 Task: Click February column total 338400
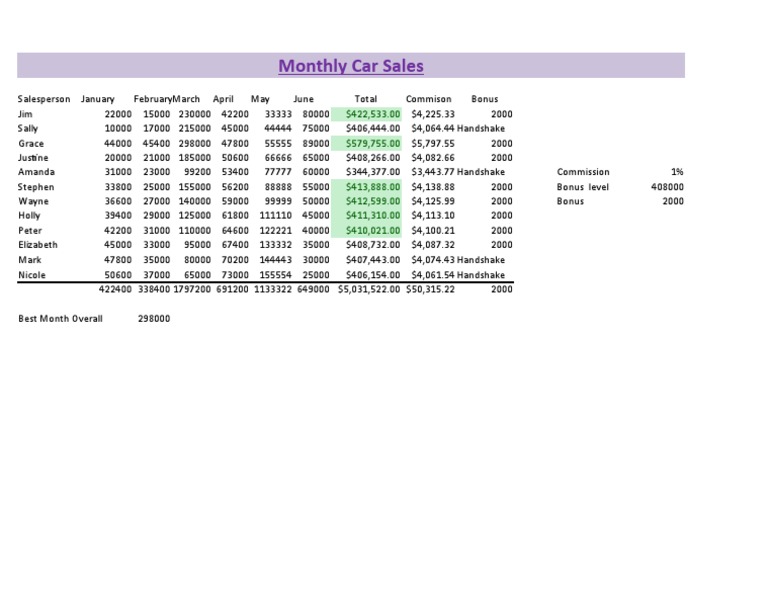154,289
